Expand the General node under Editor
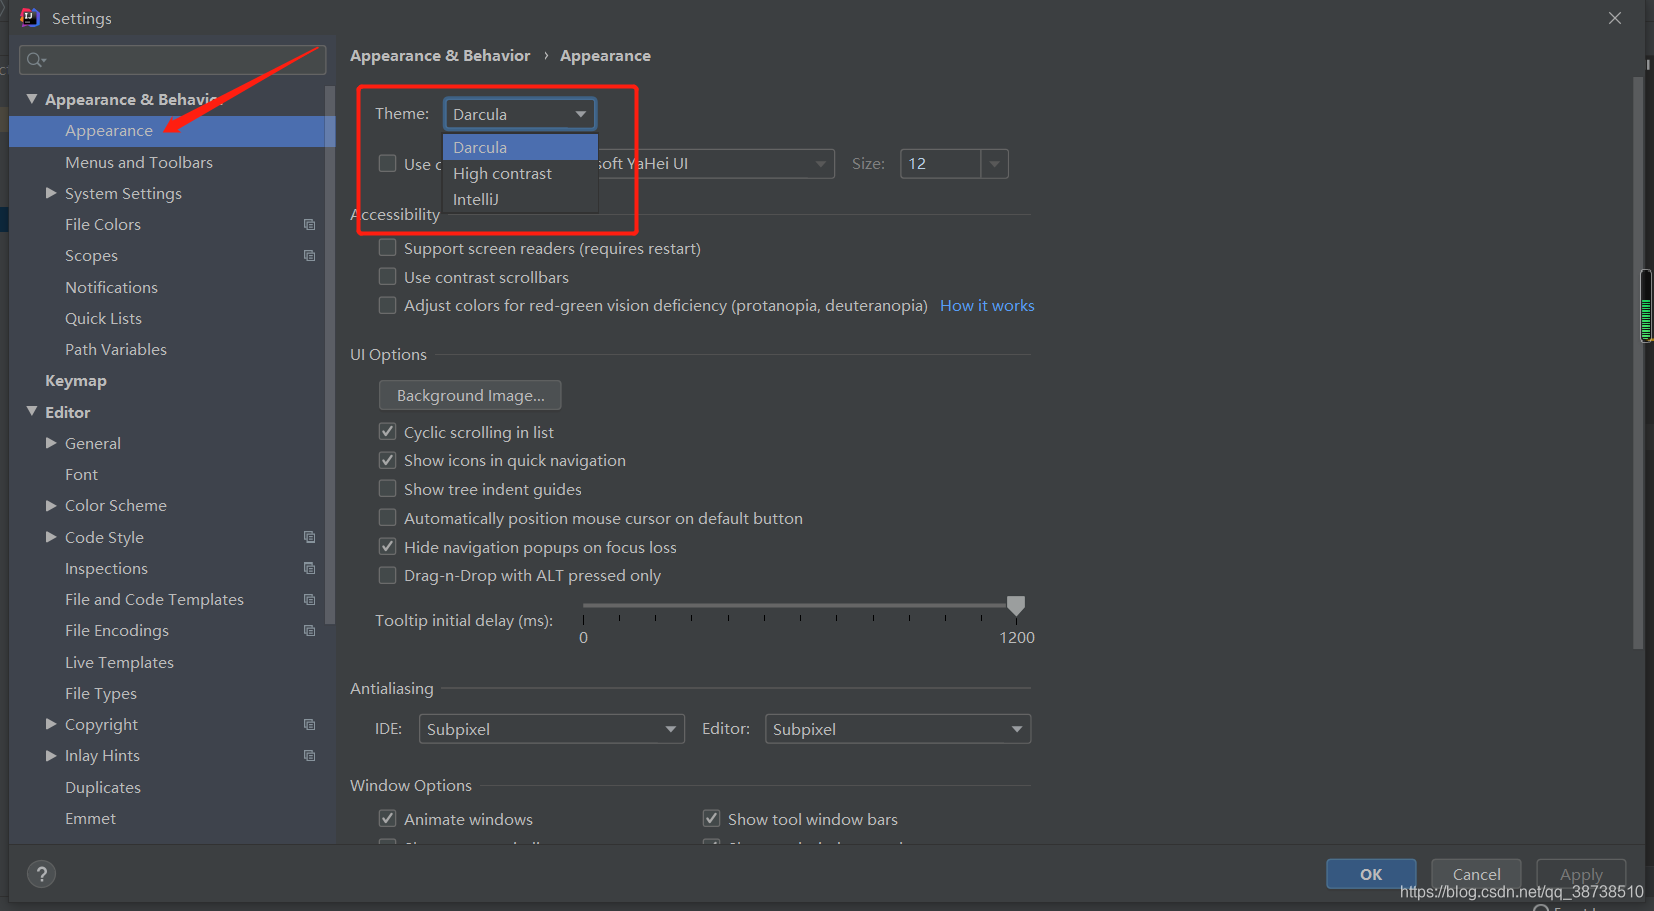This screenshot has width=1654, height=911. pos(51,443)
